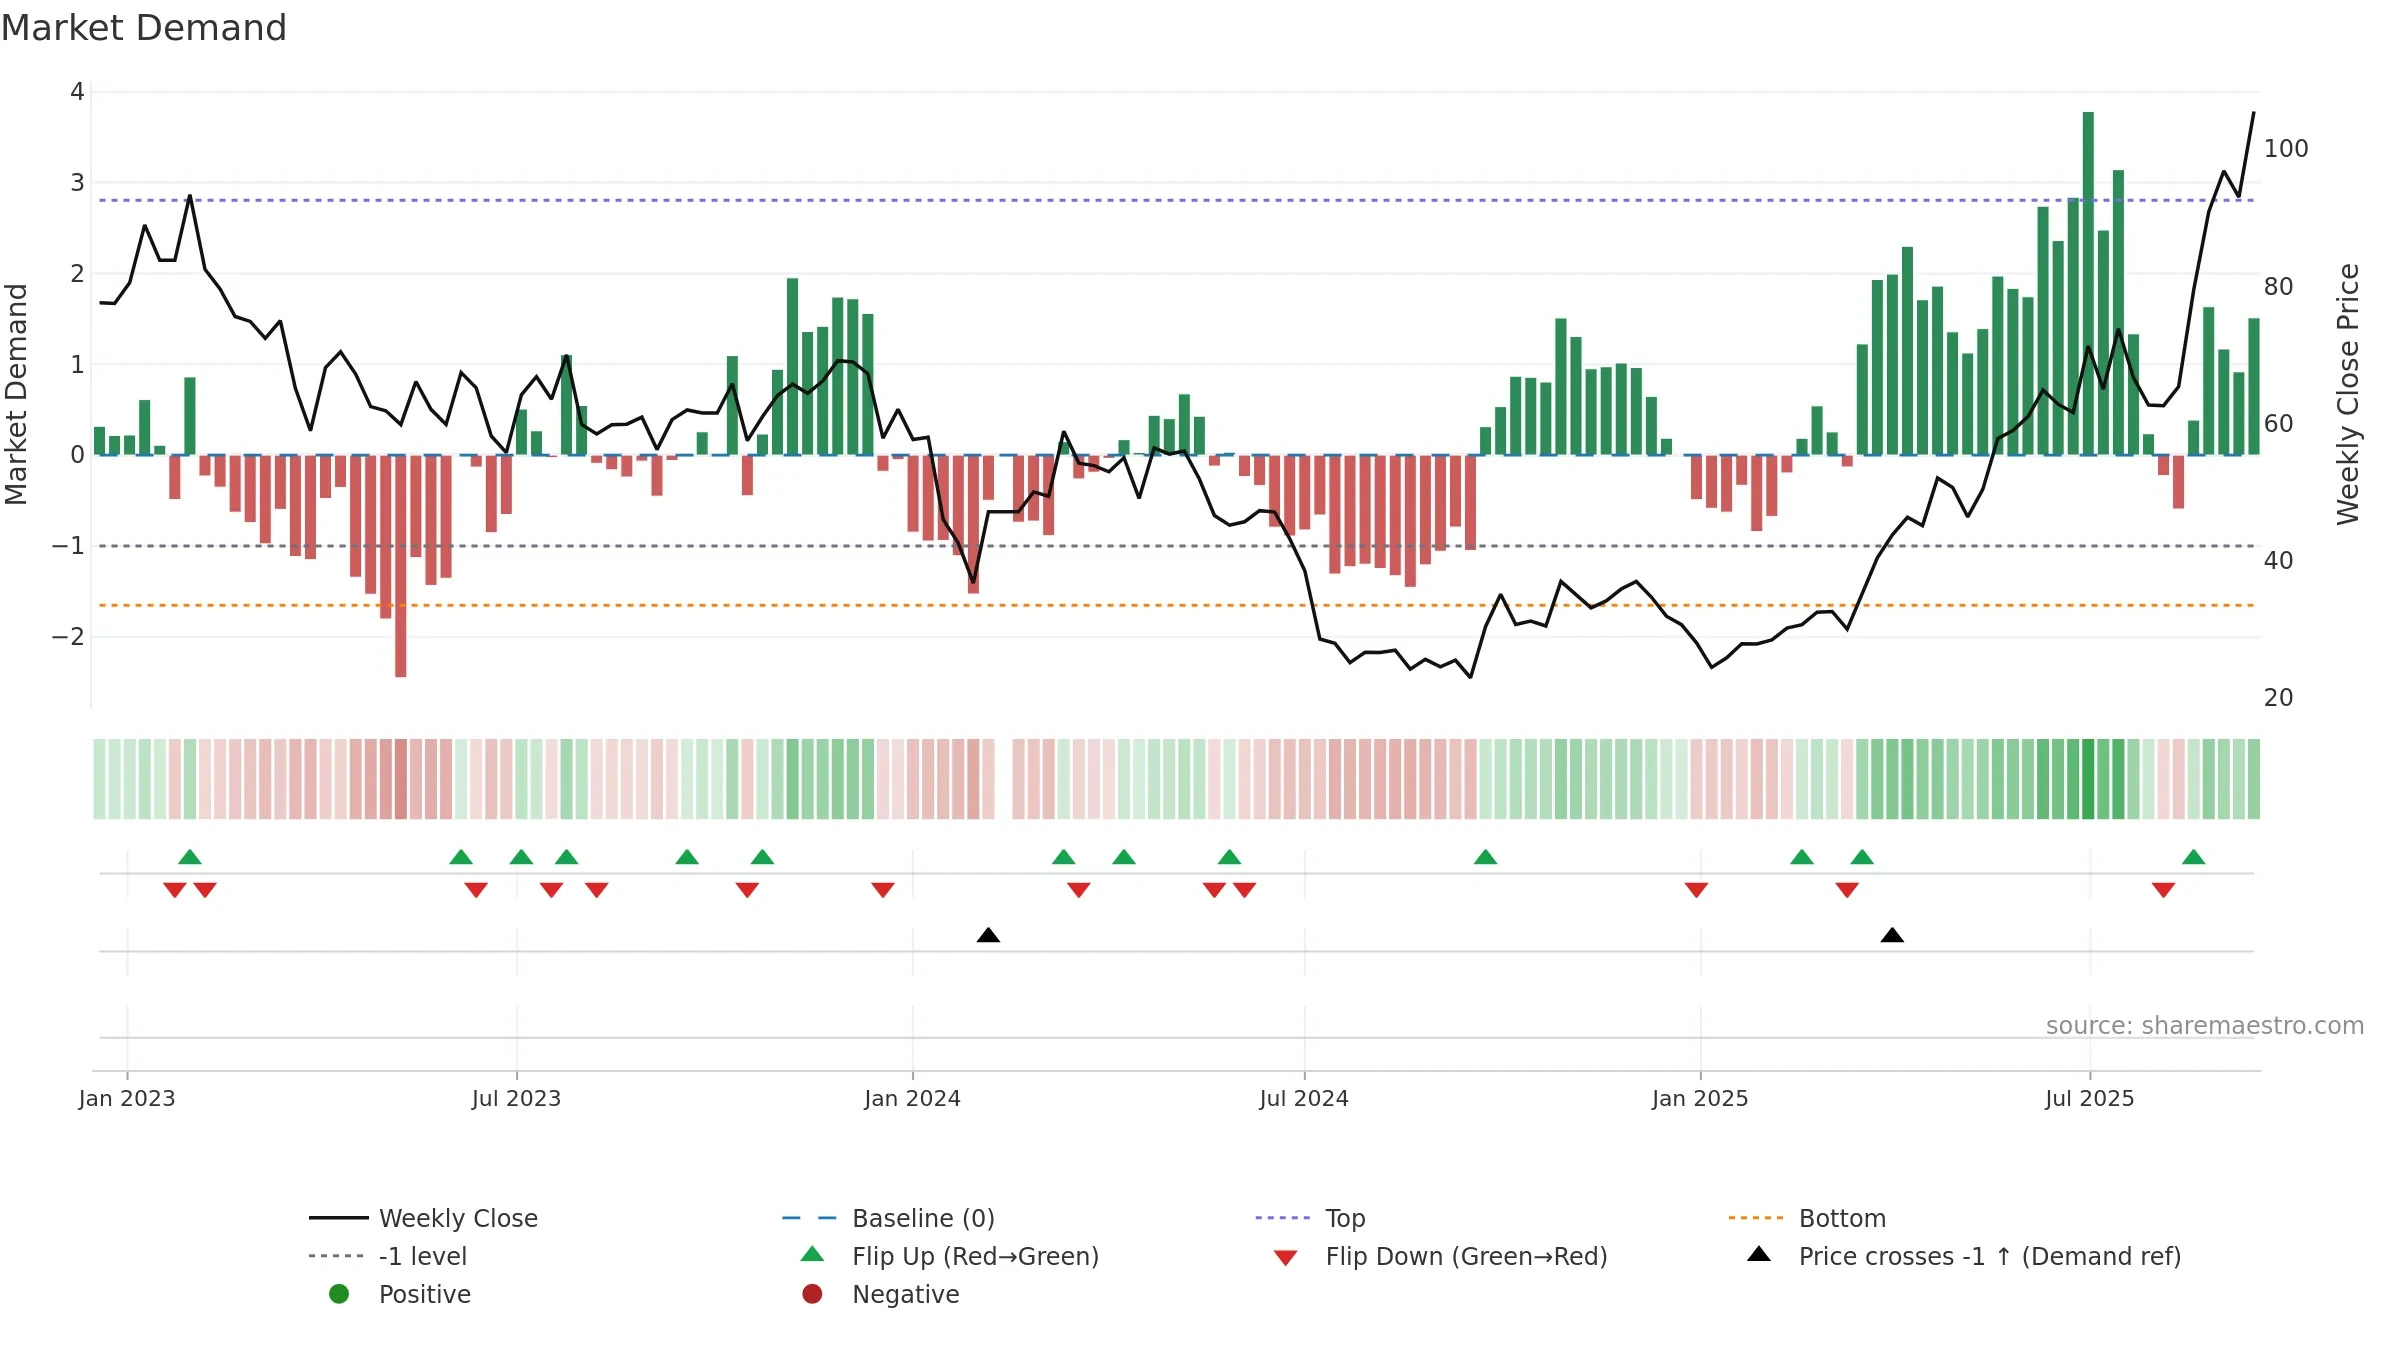Click the black Price crosses triangle in legend

(1759, 1254)
